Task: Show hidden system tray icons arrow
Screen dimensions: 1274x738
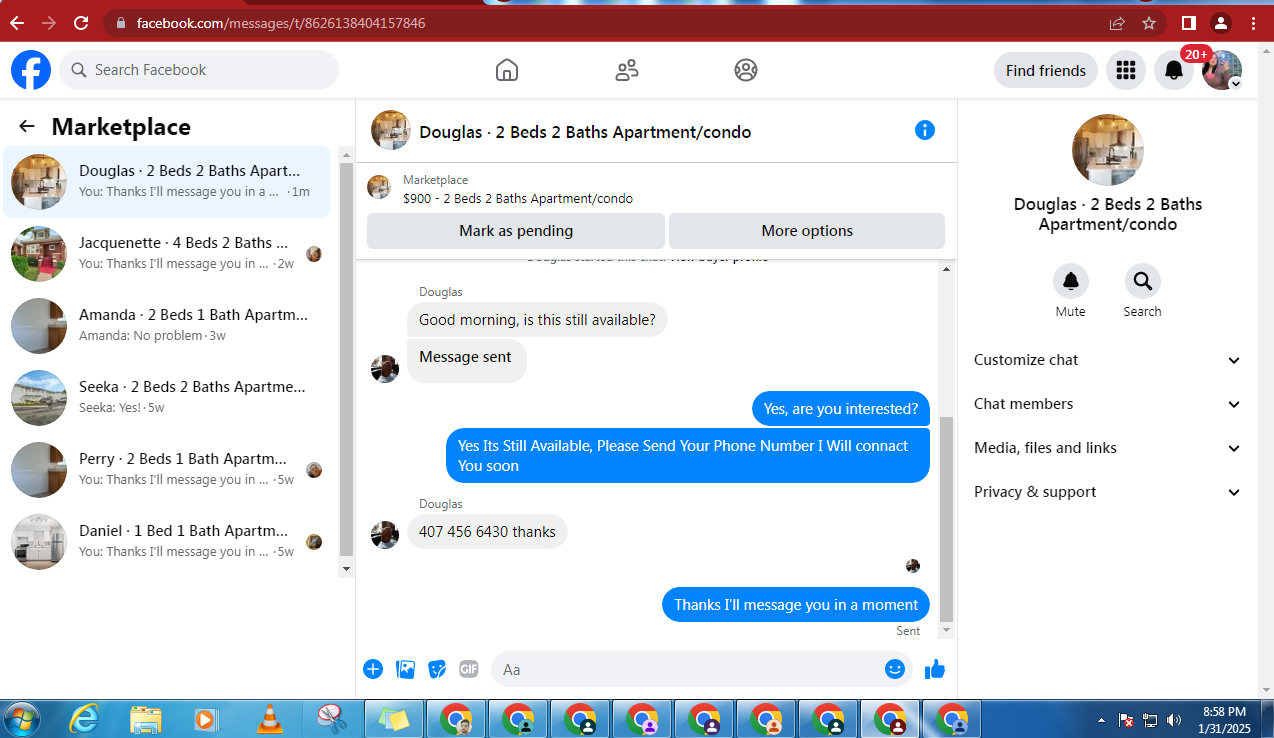Action: (x=1101, y=720)
